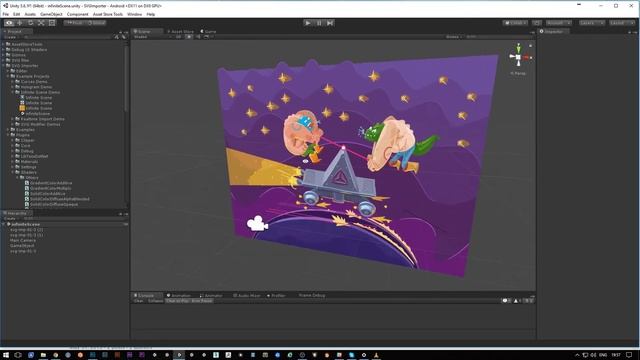Click the Console Clear button
This screenshot has height=360, width=640.
[139, 301]
